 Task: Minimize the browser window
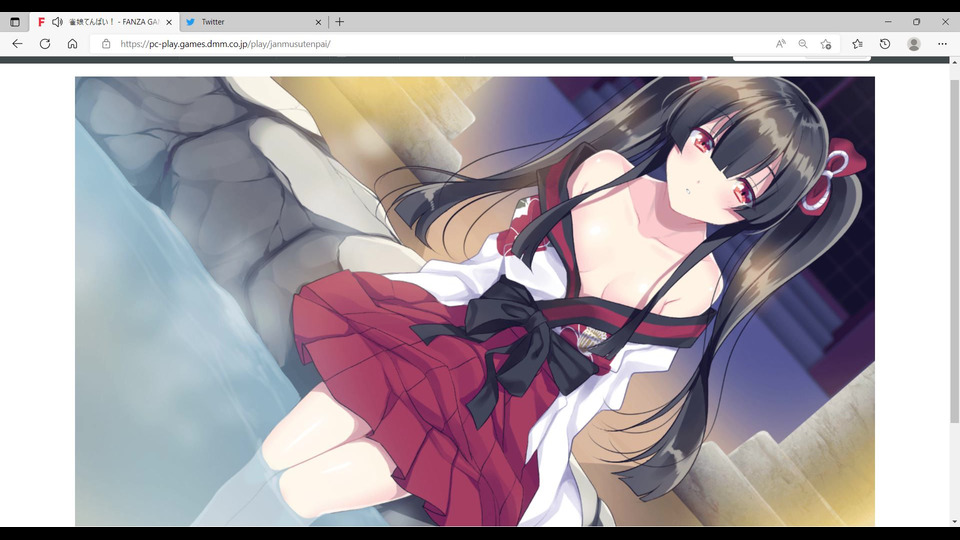[888, 22]
